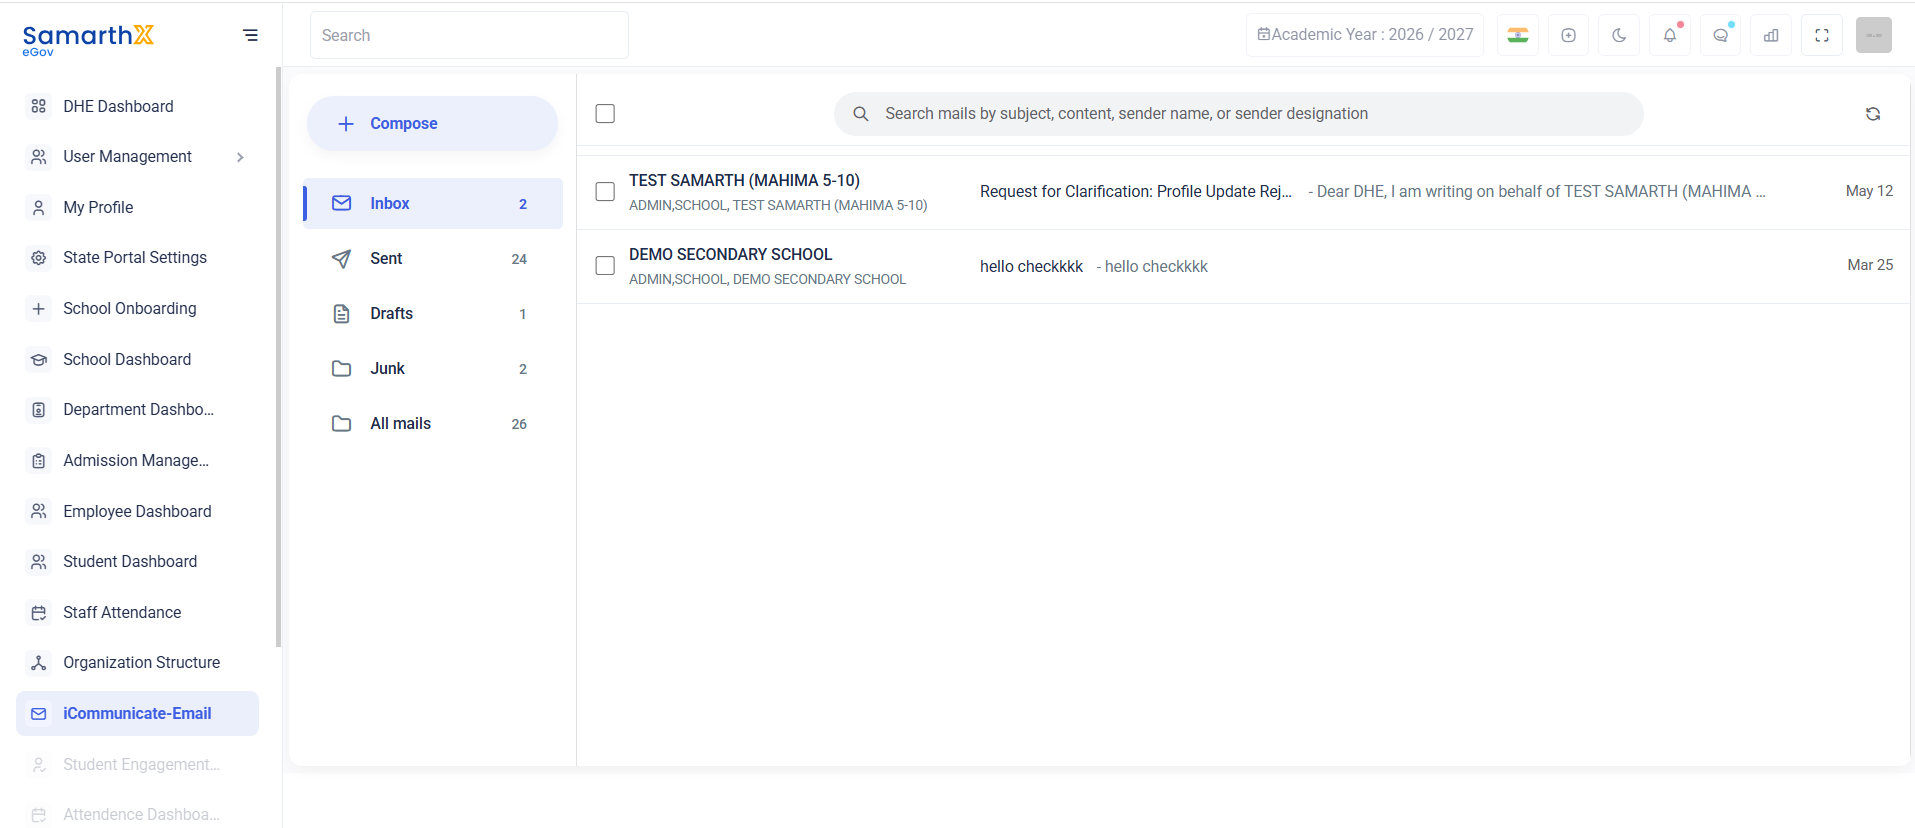The image size is (1915, 828).
Task: Click the Sent paper-plane icon
Action: pos(341,259)
